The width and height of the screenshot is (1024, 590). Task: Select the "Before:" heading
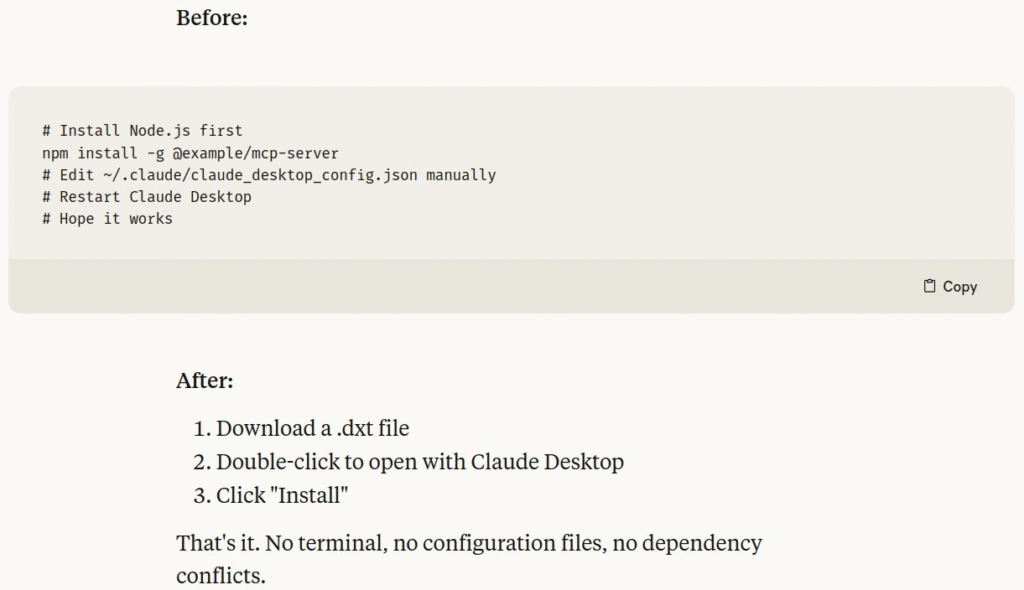click(x=212, y=18)
